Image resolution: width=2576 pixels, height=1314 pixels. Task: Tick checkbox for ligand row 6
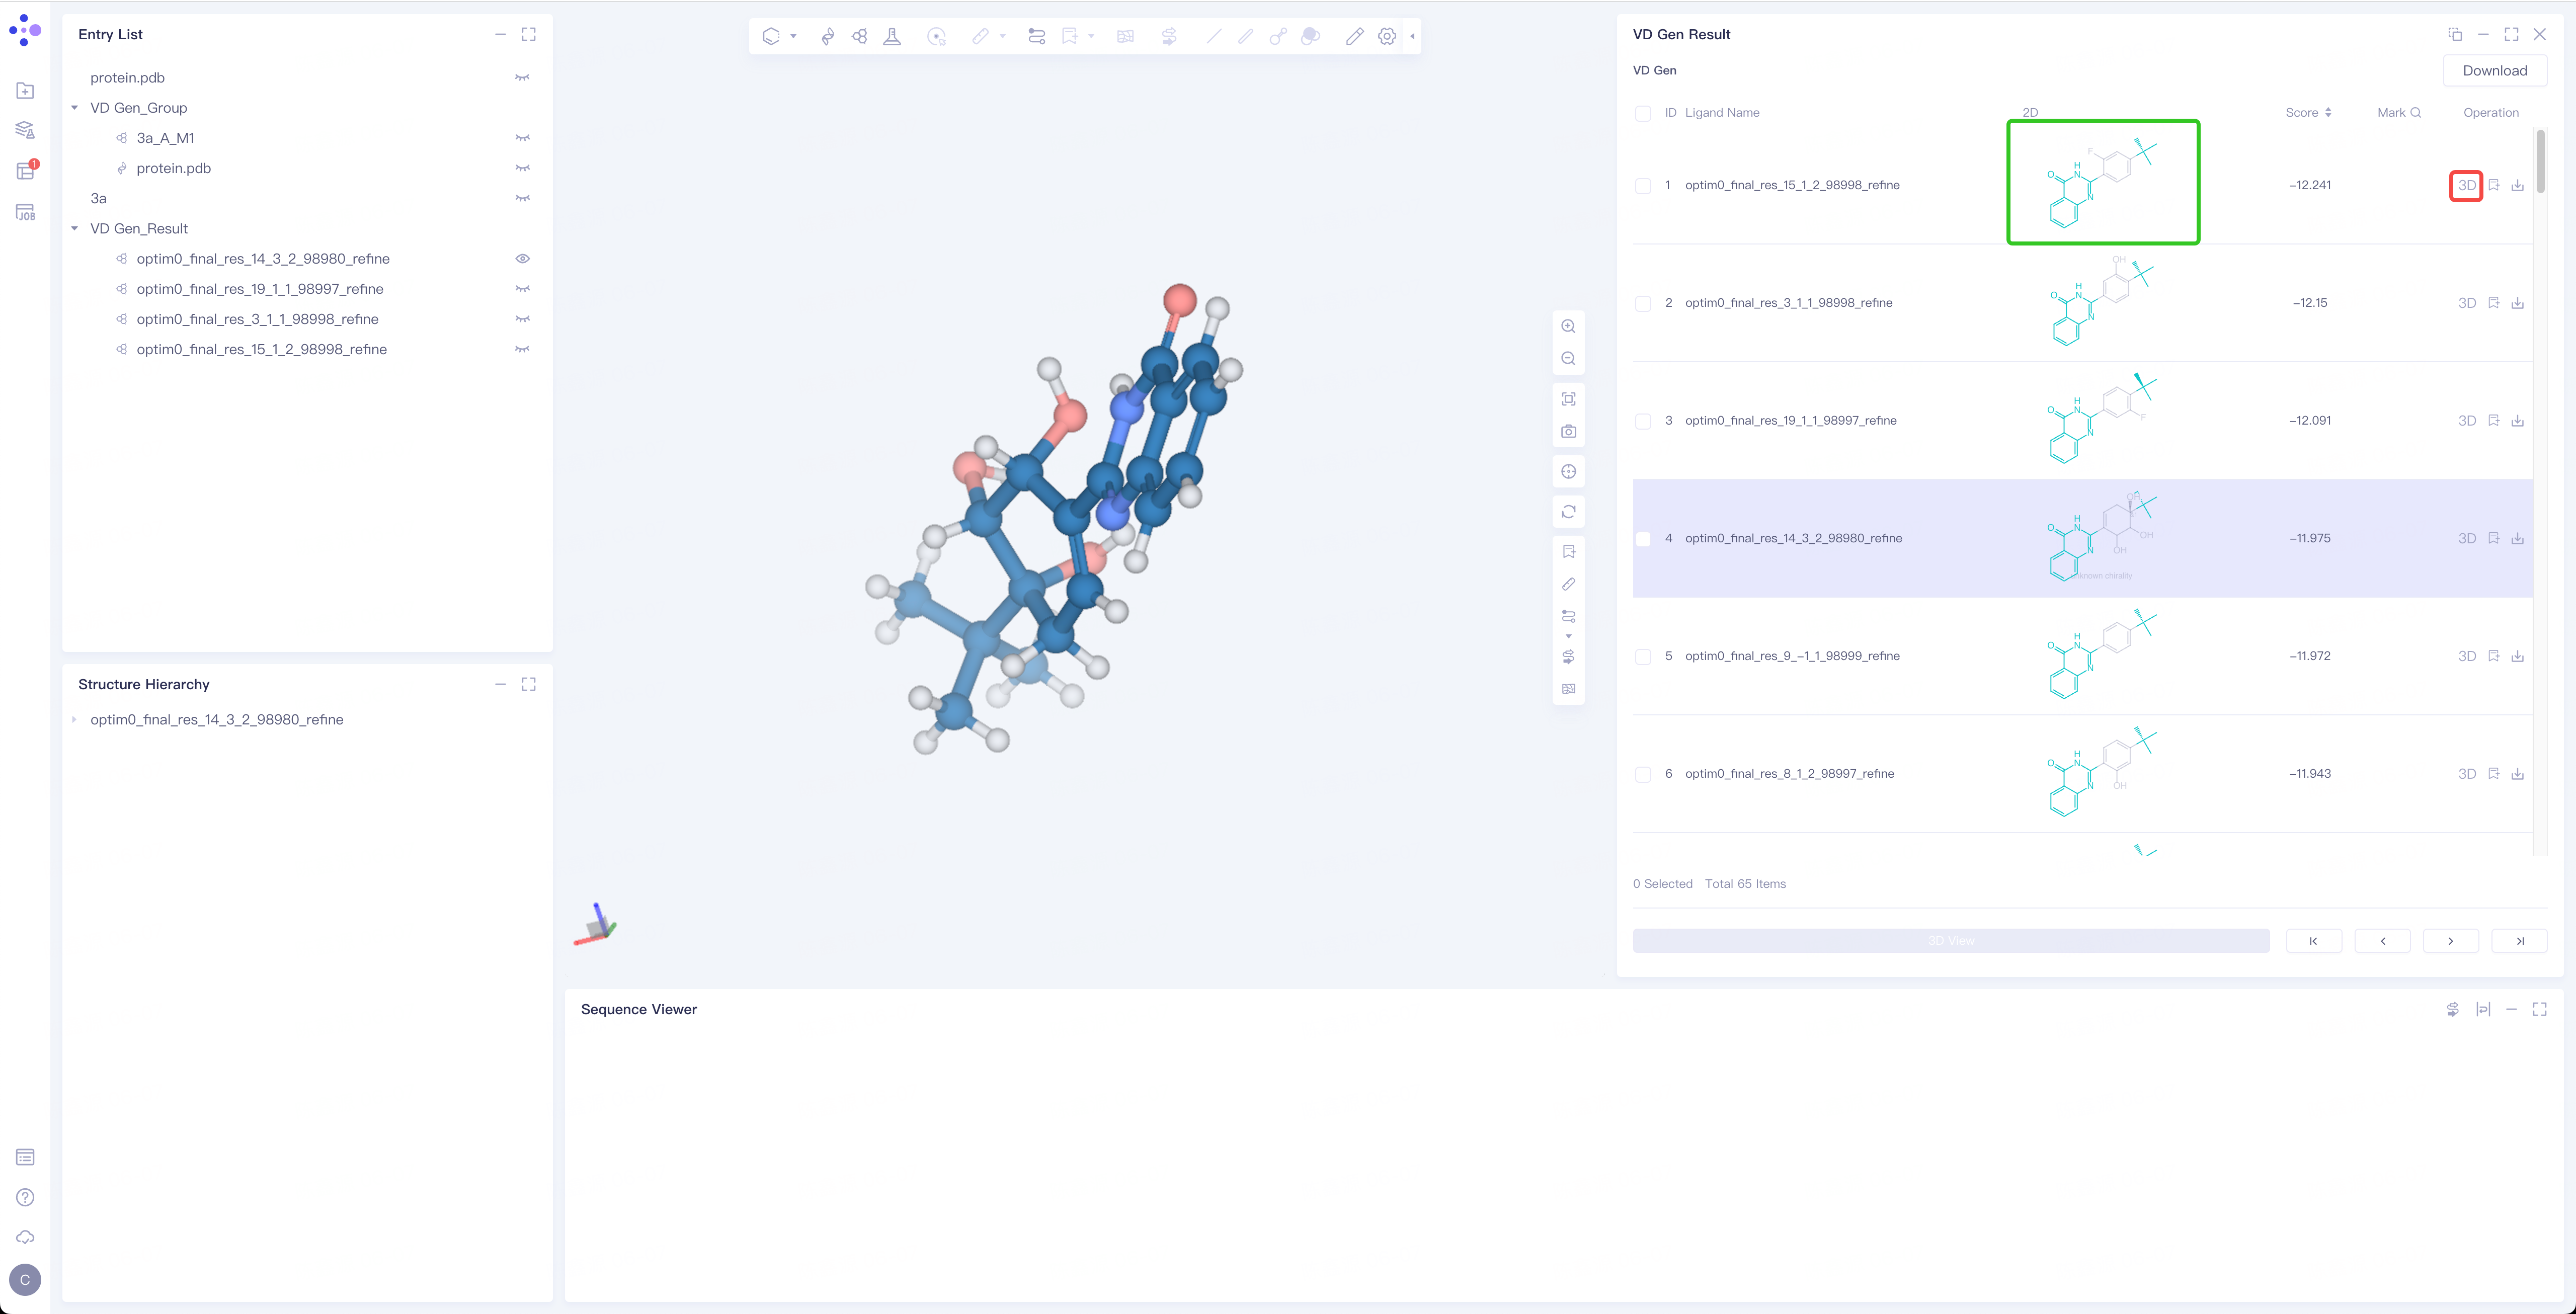point(1643,775)
